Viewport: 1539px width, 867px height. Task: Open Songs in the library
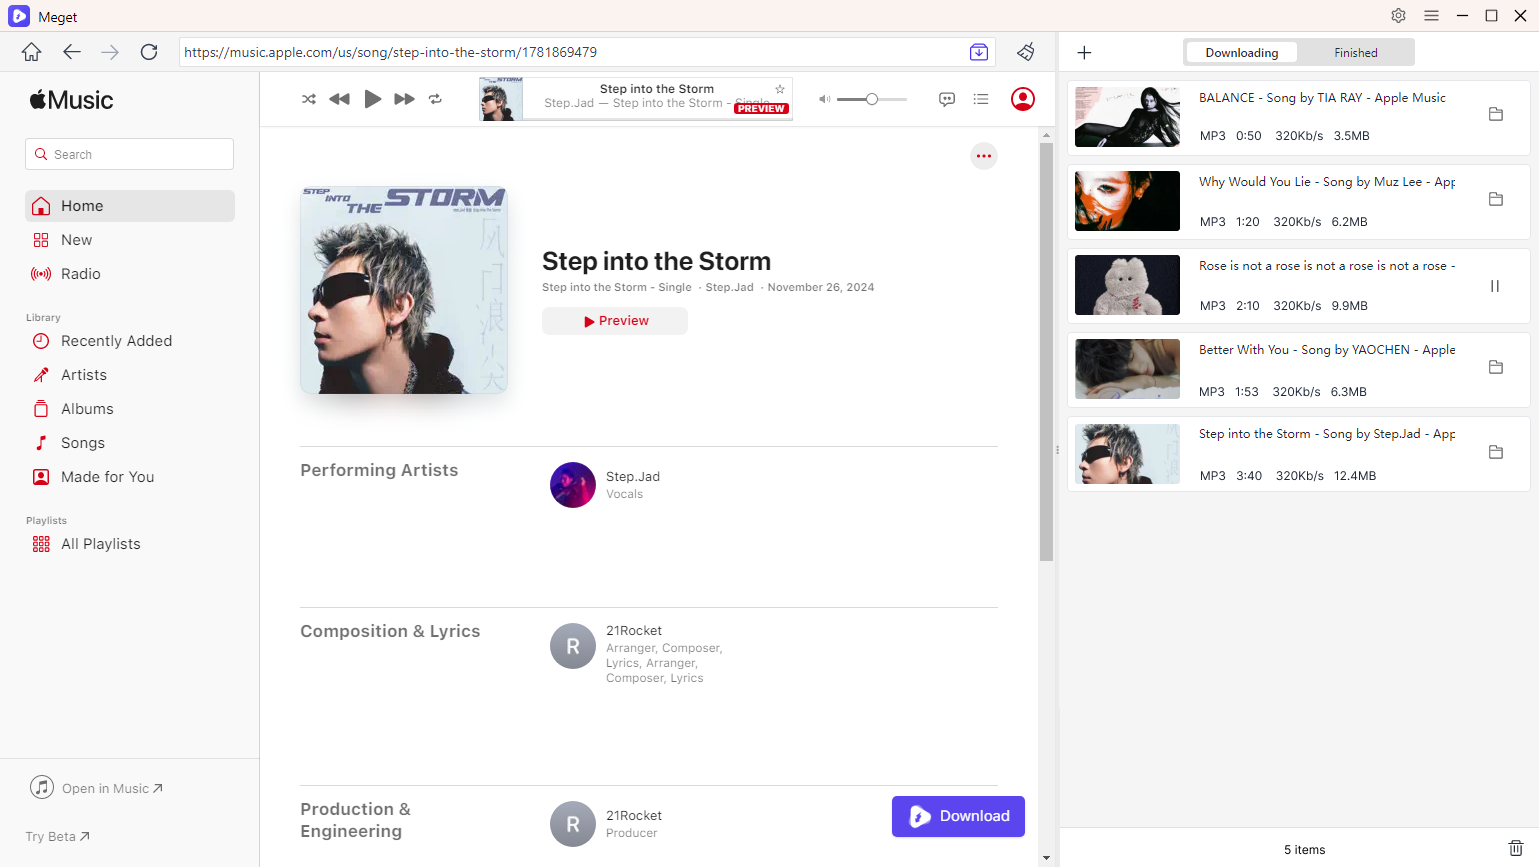click(130, 443)
